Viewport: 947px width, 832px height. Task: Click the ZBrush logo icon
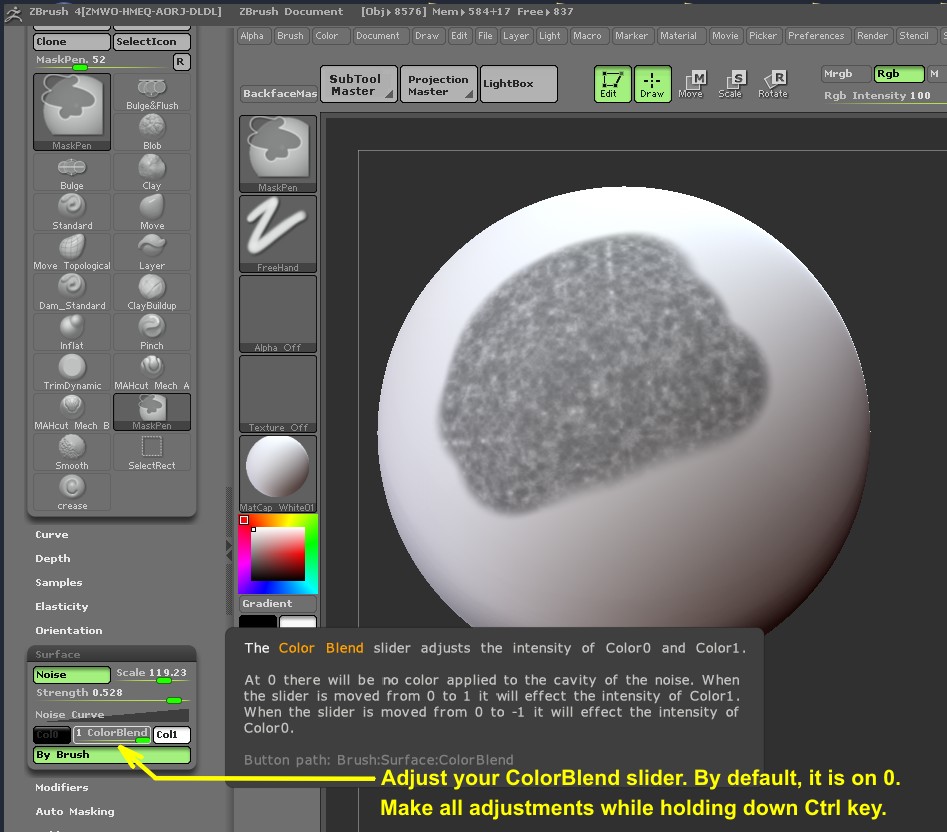click(x=13, y=13)
